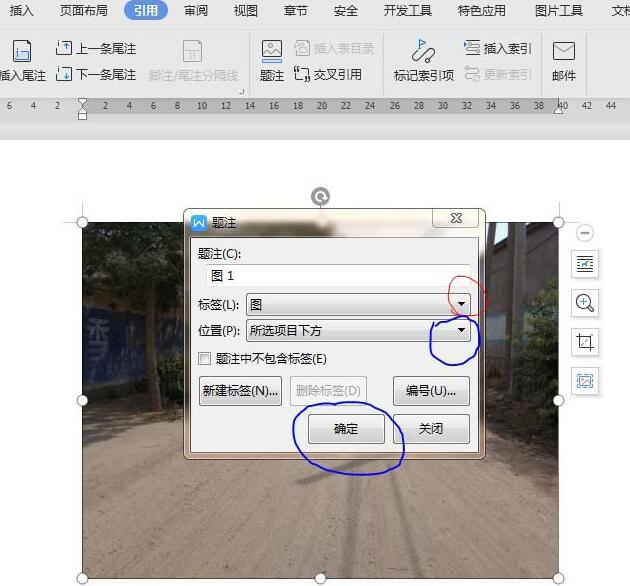630x586 pixels.
Task: Open the 审阅 tab
Action: pyautogui.click(x=196, y=10)
